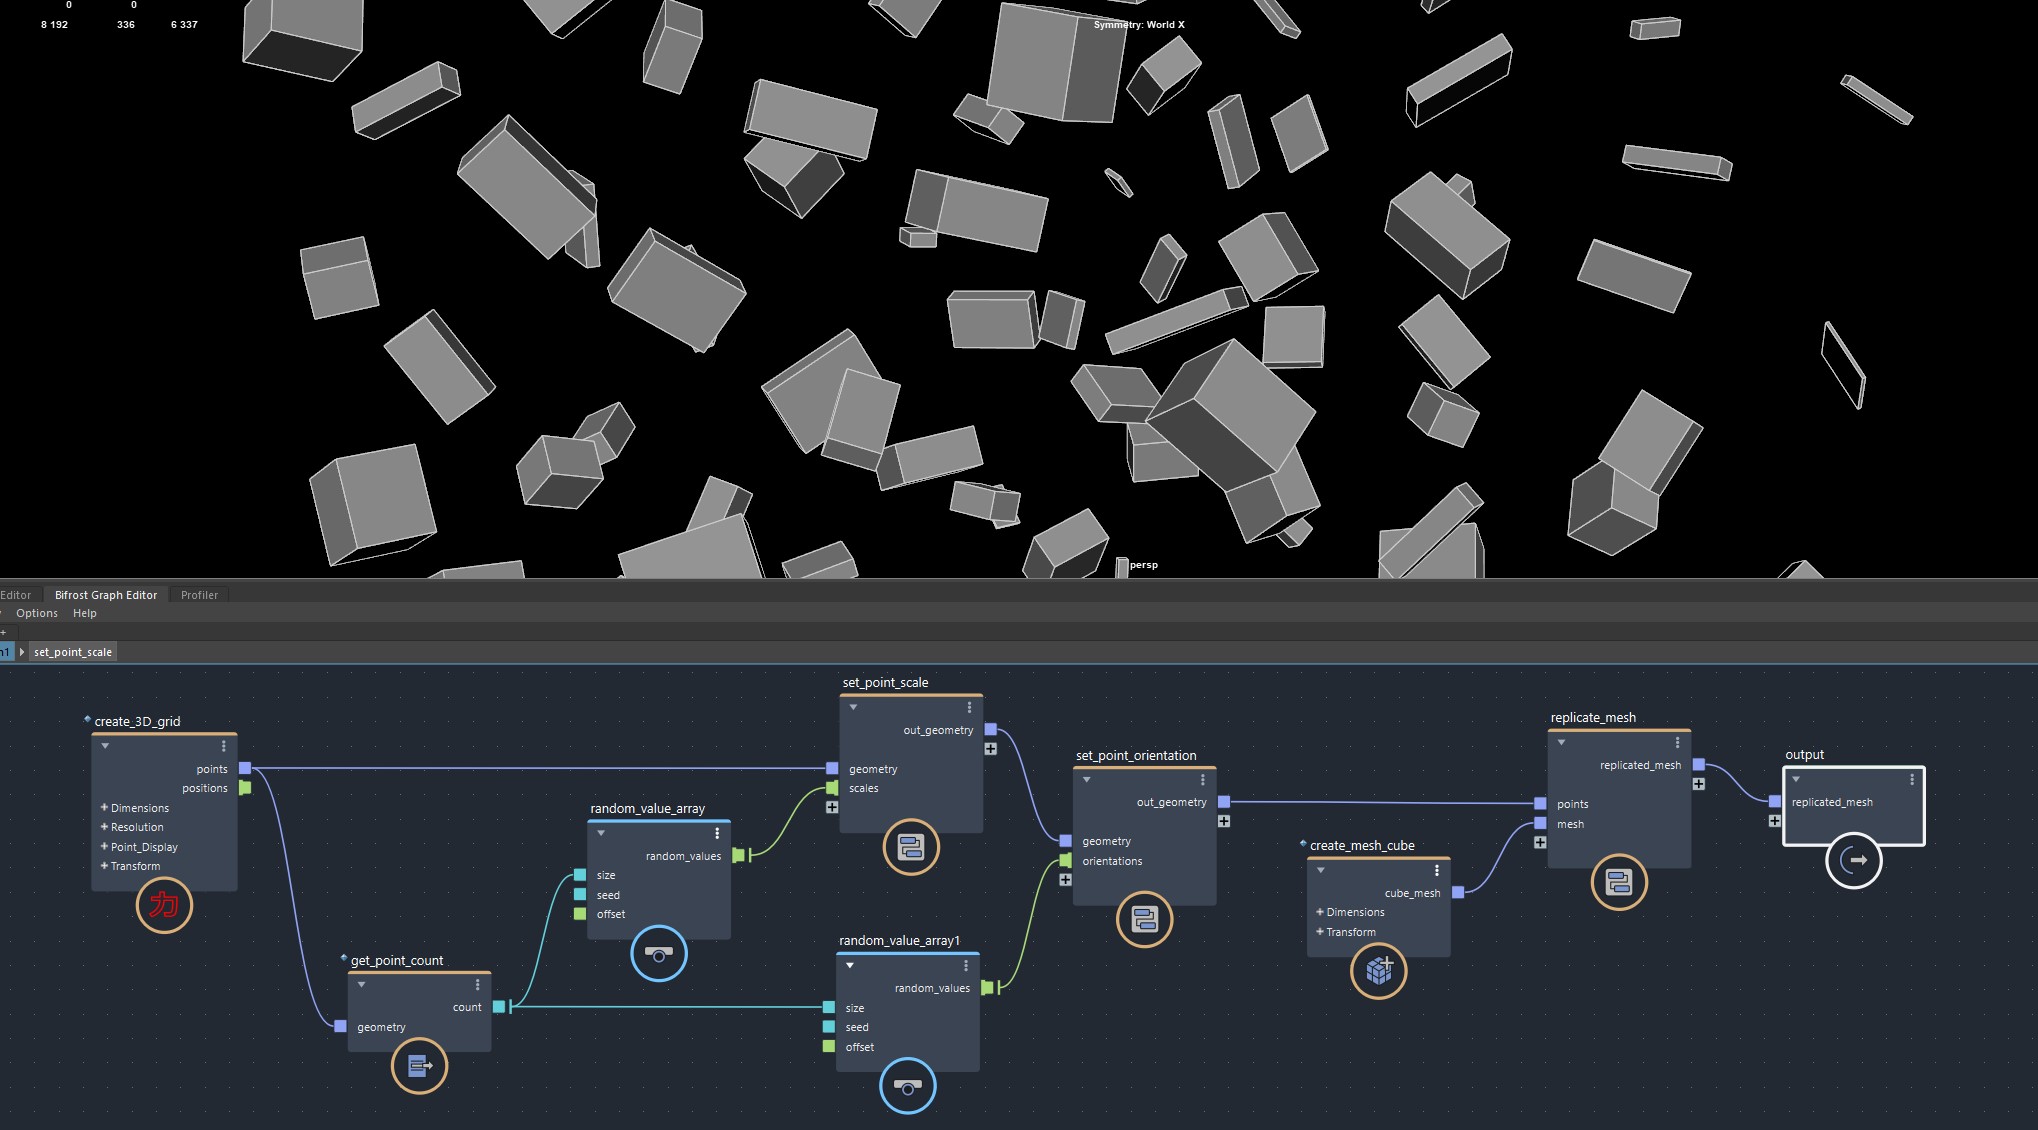The image size is (2038, 1130).
Task: Click the persp camera label in viewport
Action: click(x=1144, y=565)
